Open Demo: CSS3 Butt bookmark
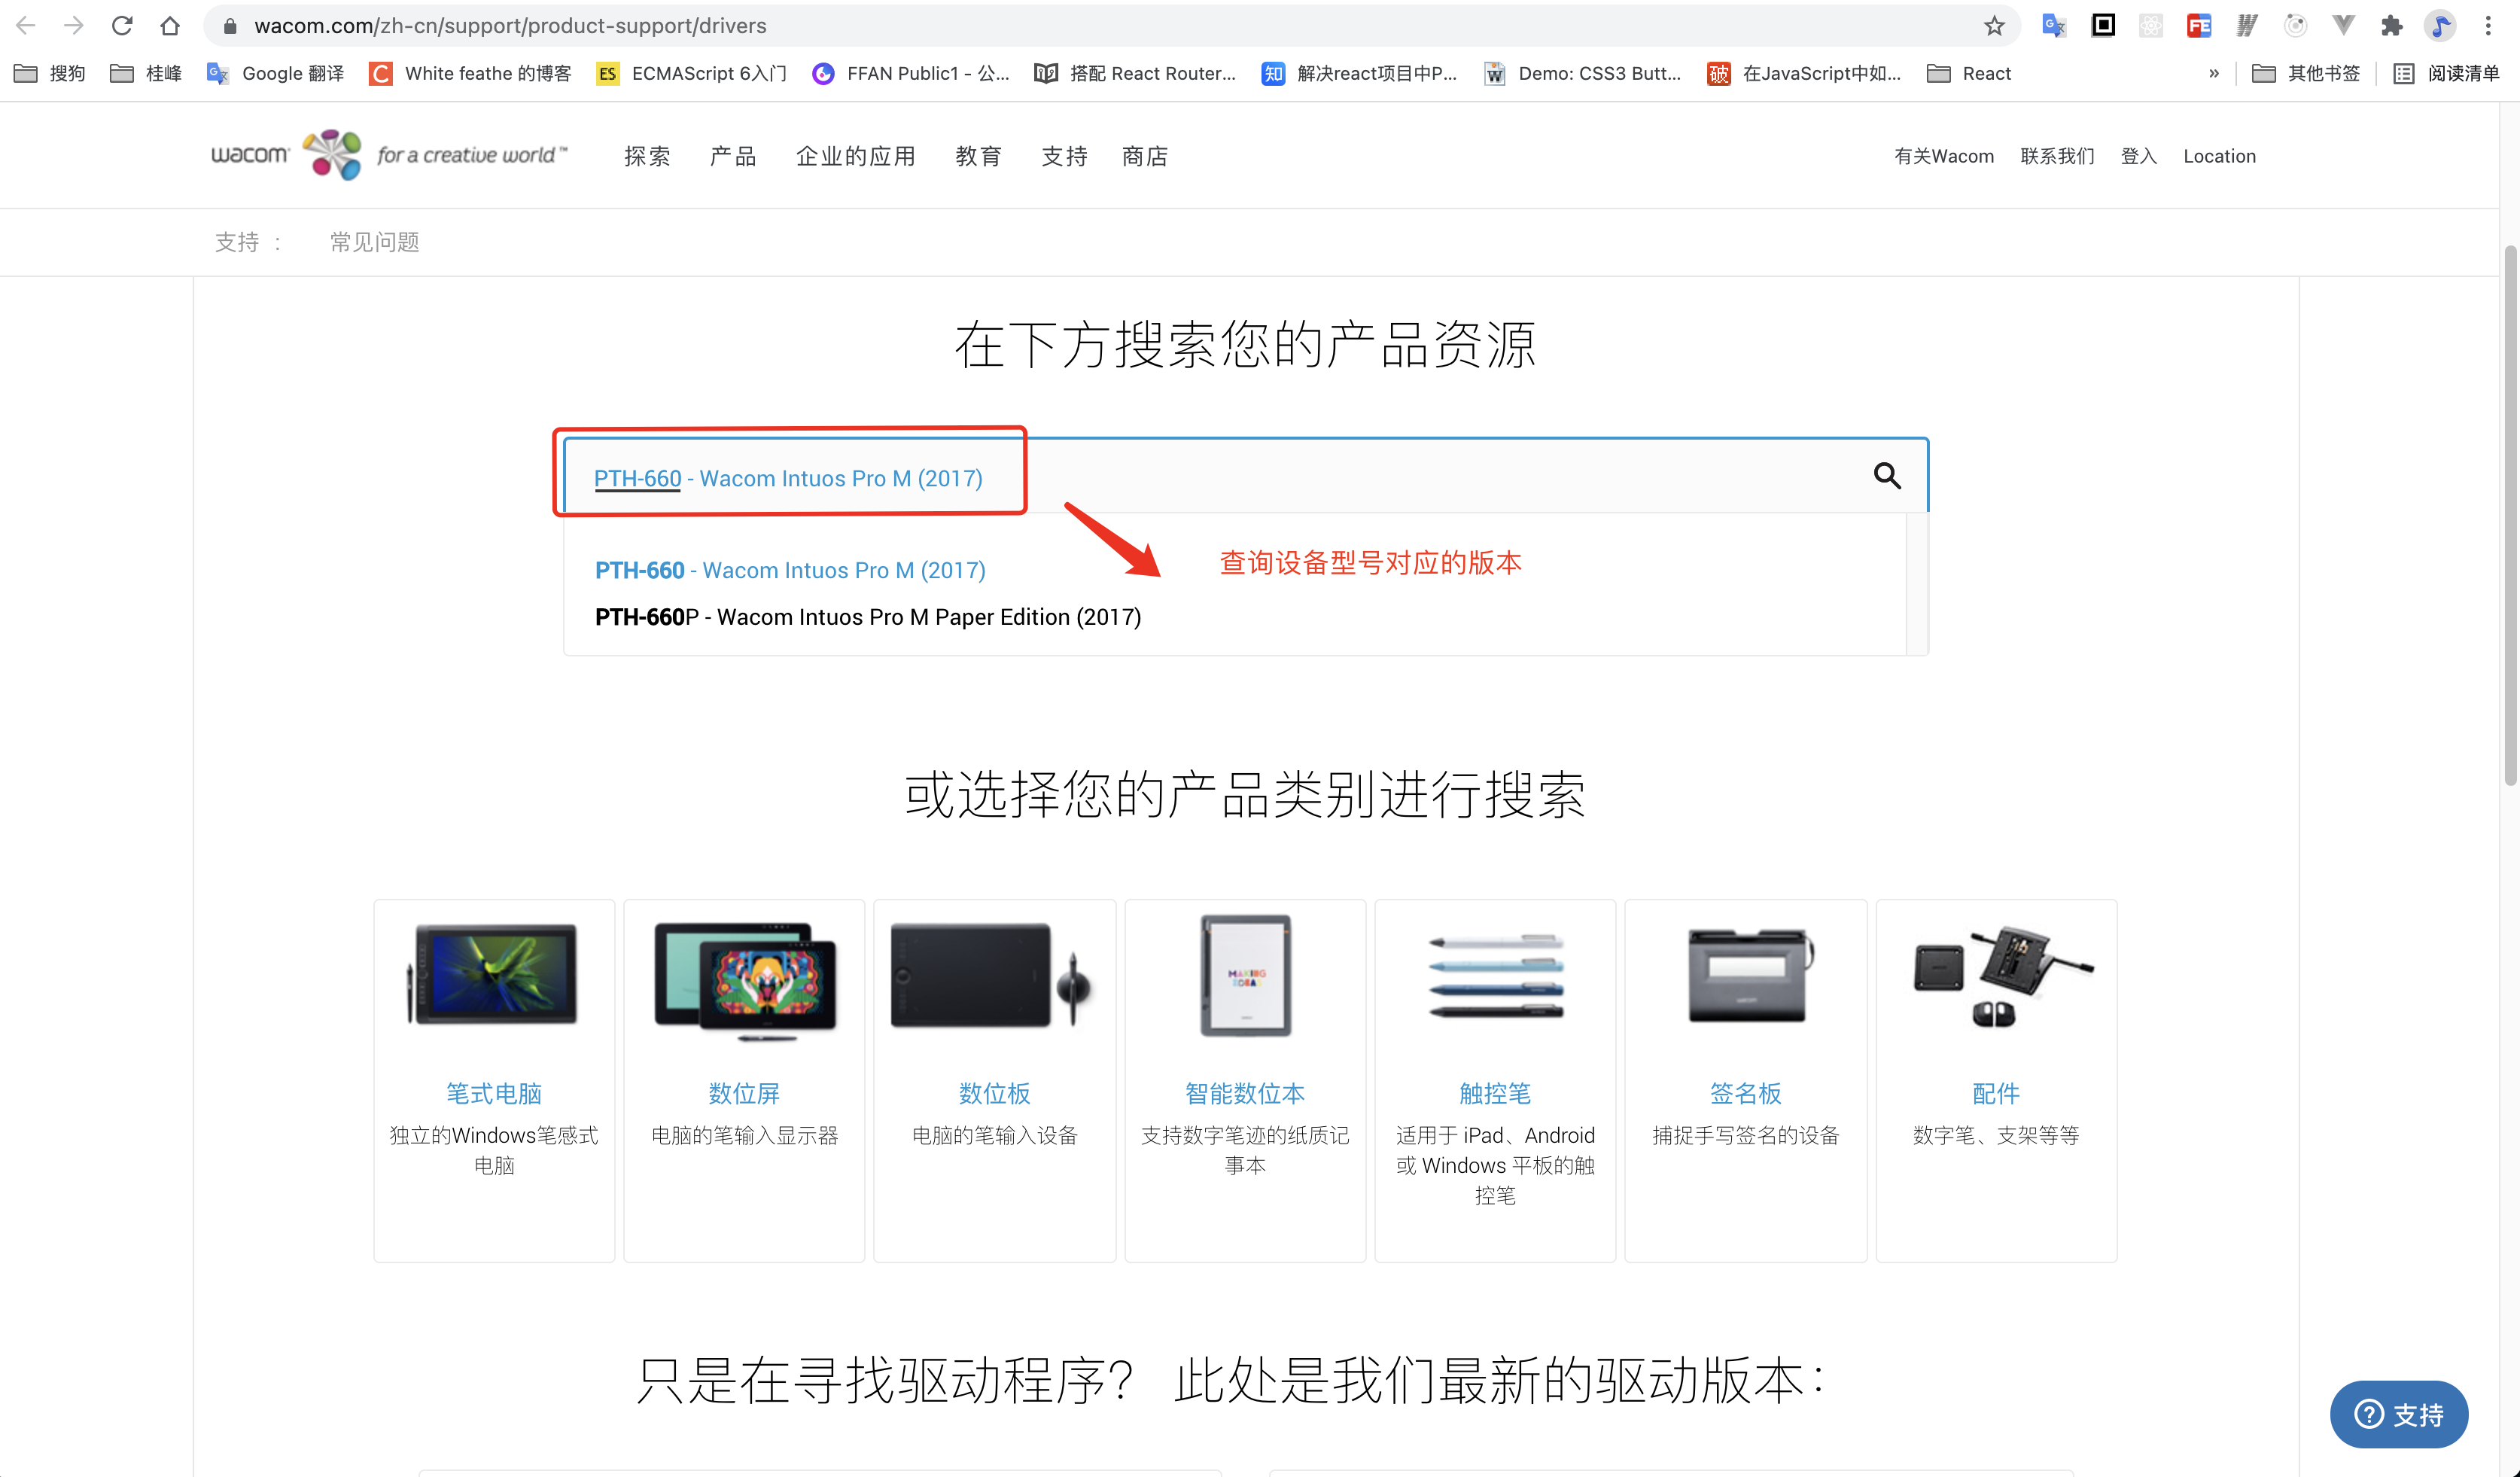Screen dimensions: 2520x1477 (1583, 73)
